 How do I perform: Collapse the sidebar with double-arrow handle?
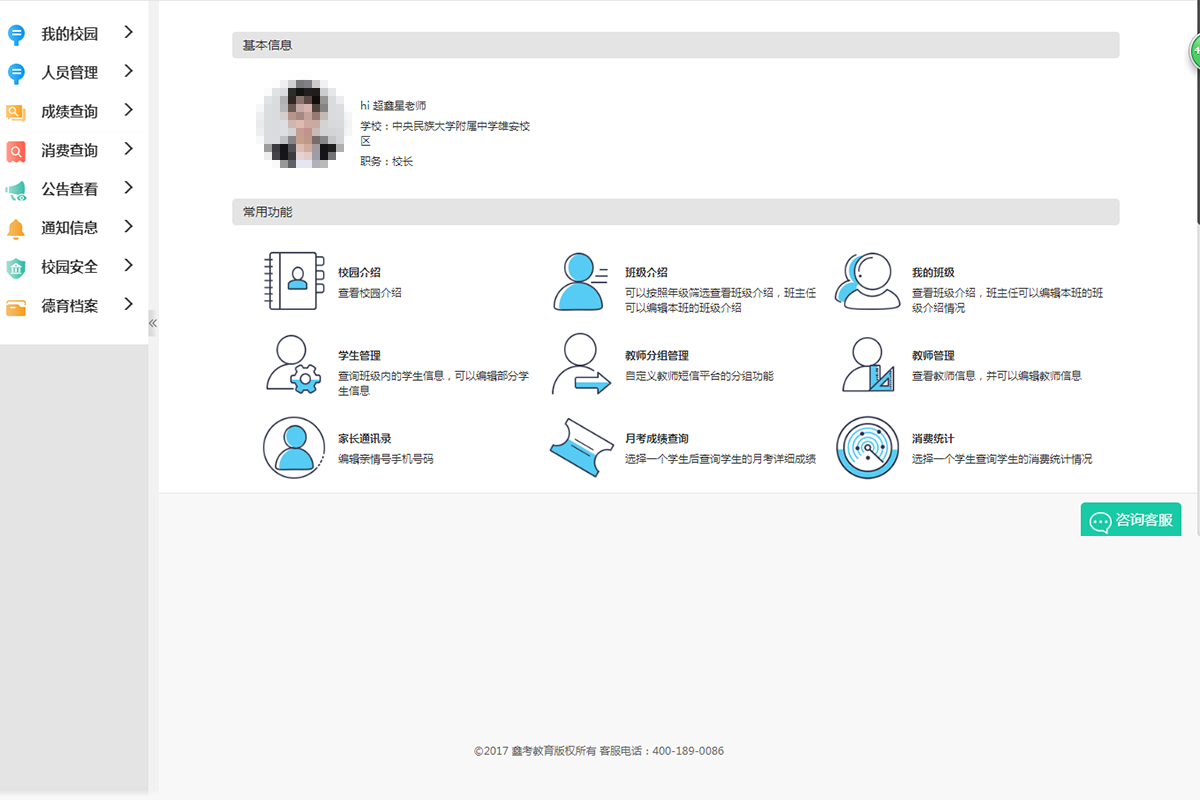pyautogui.click(x=153, y=323)
